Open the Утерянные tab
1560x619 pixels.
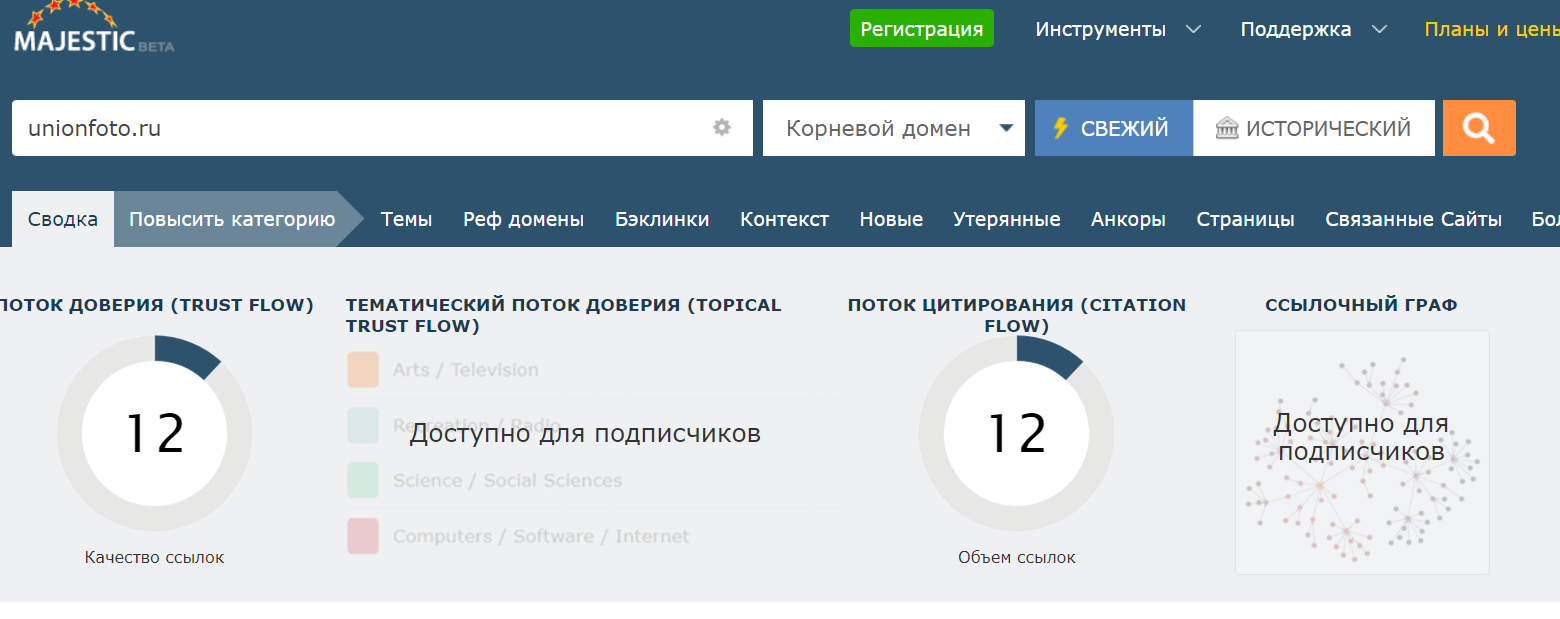click(1007, 219)
